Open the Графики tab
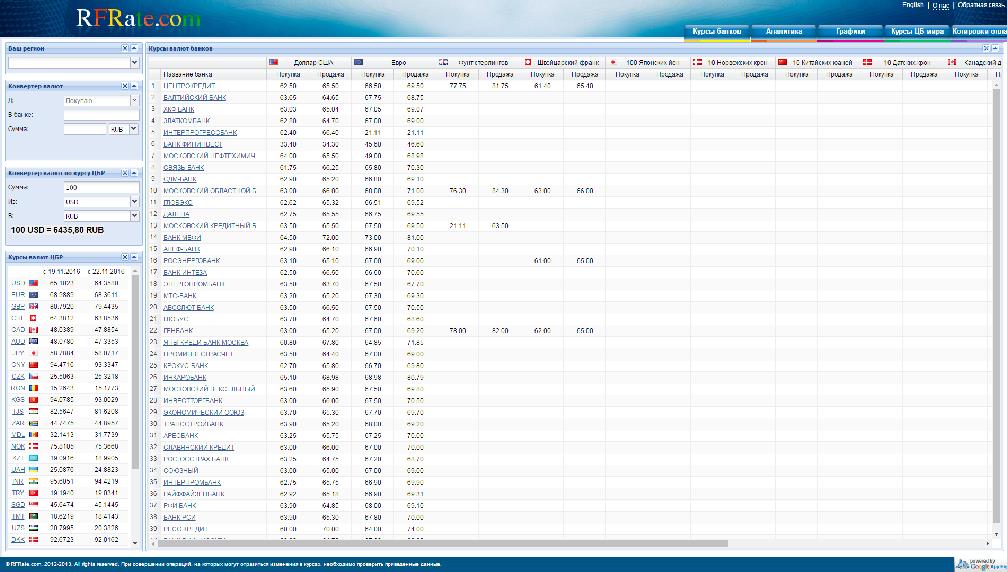1007x572 pixels. click(850, 31)
